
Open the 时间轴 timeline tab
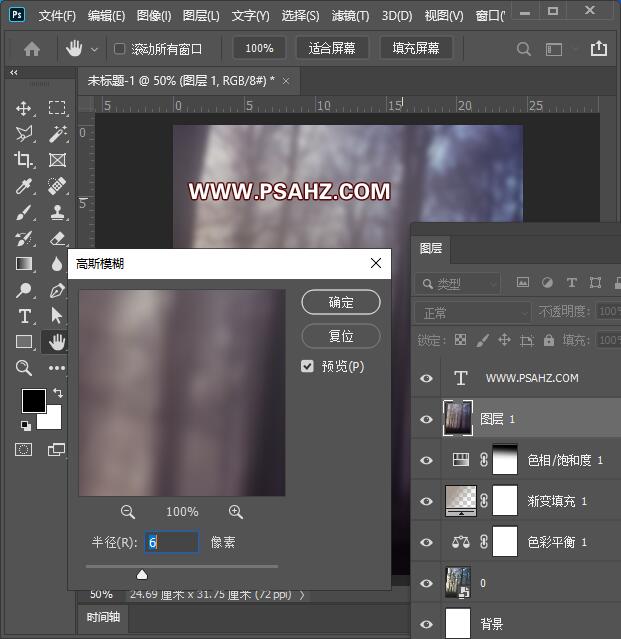coord(104,617)
